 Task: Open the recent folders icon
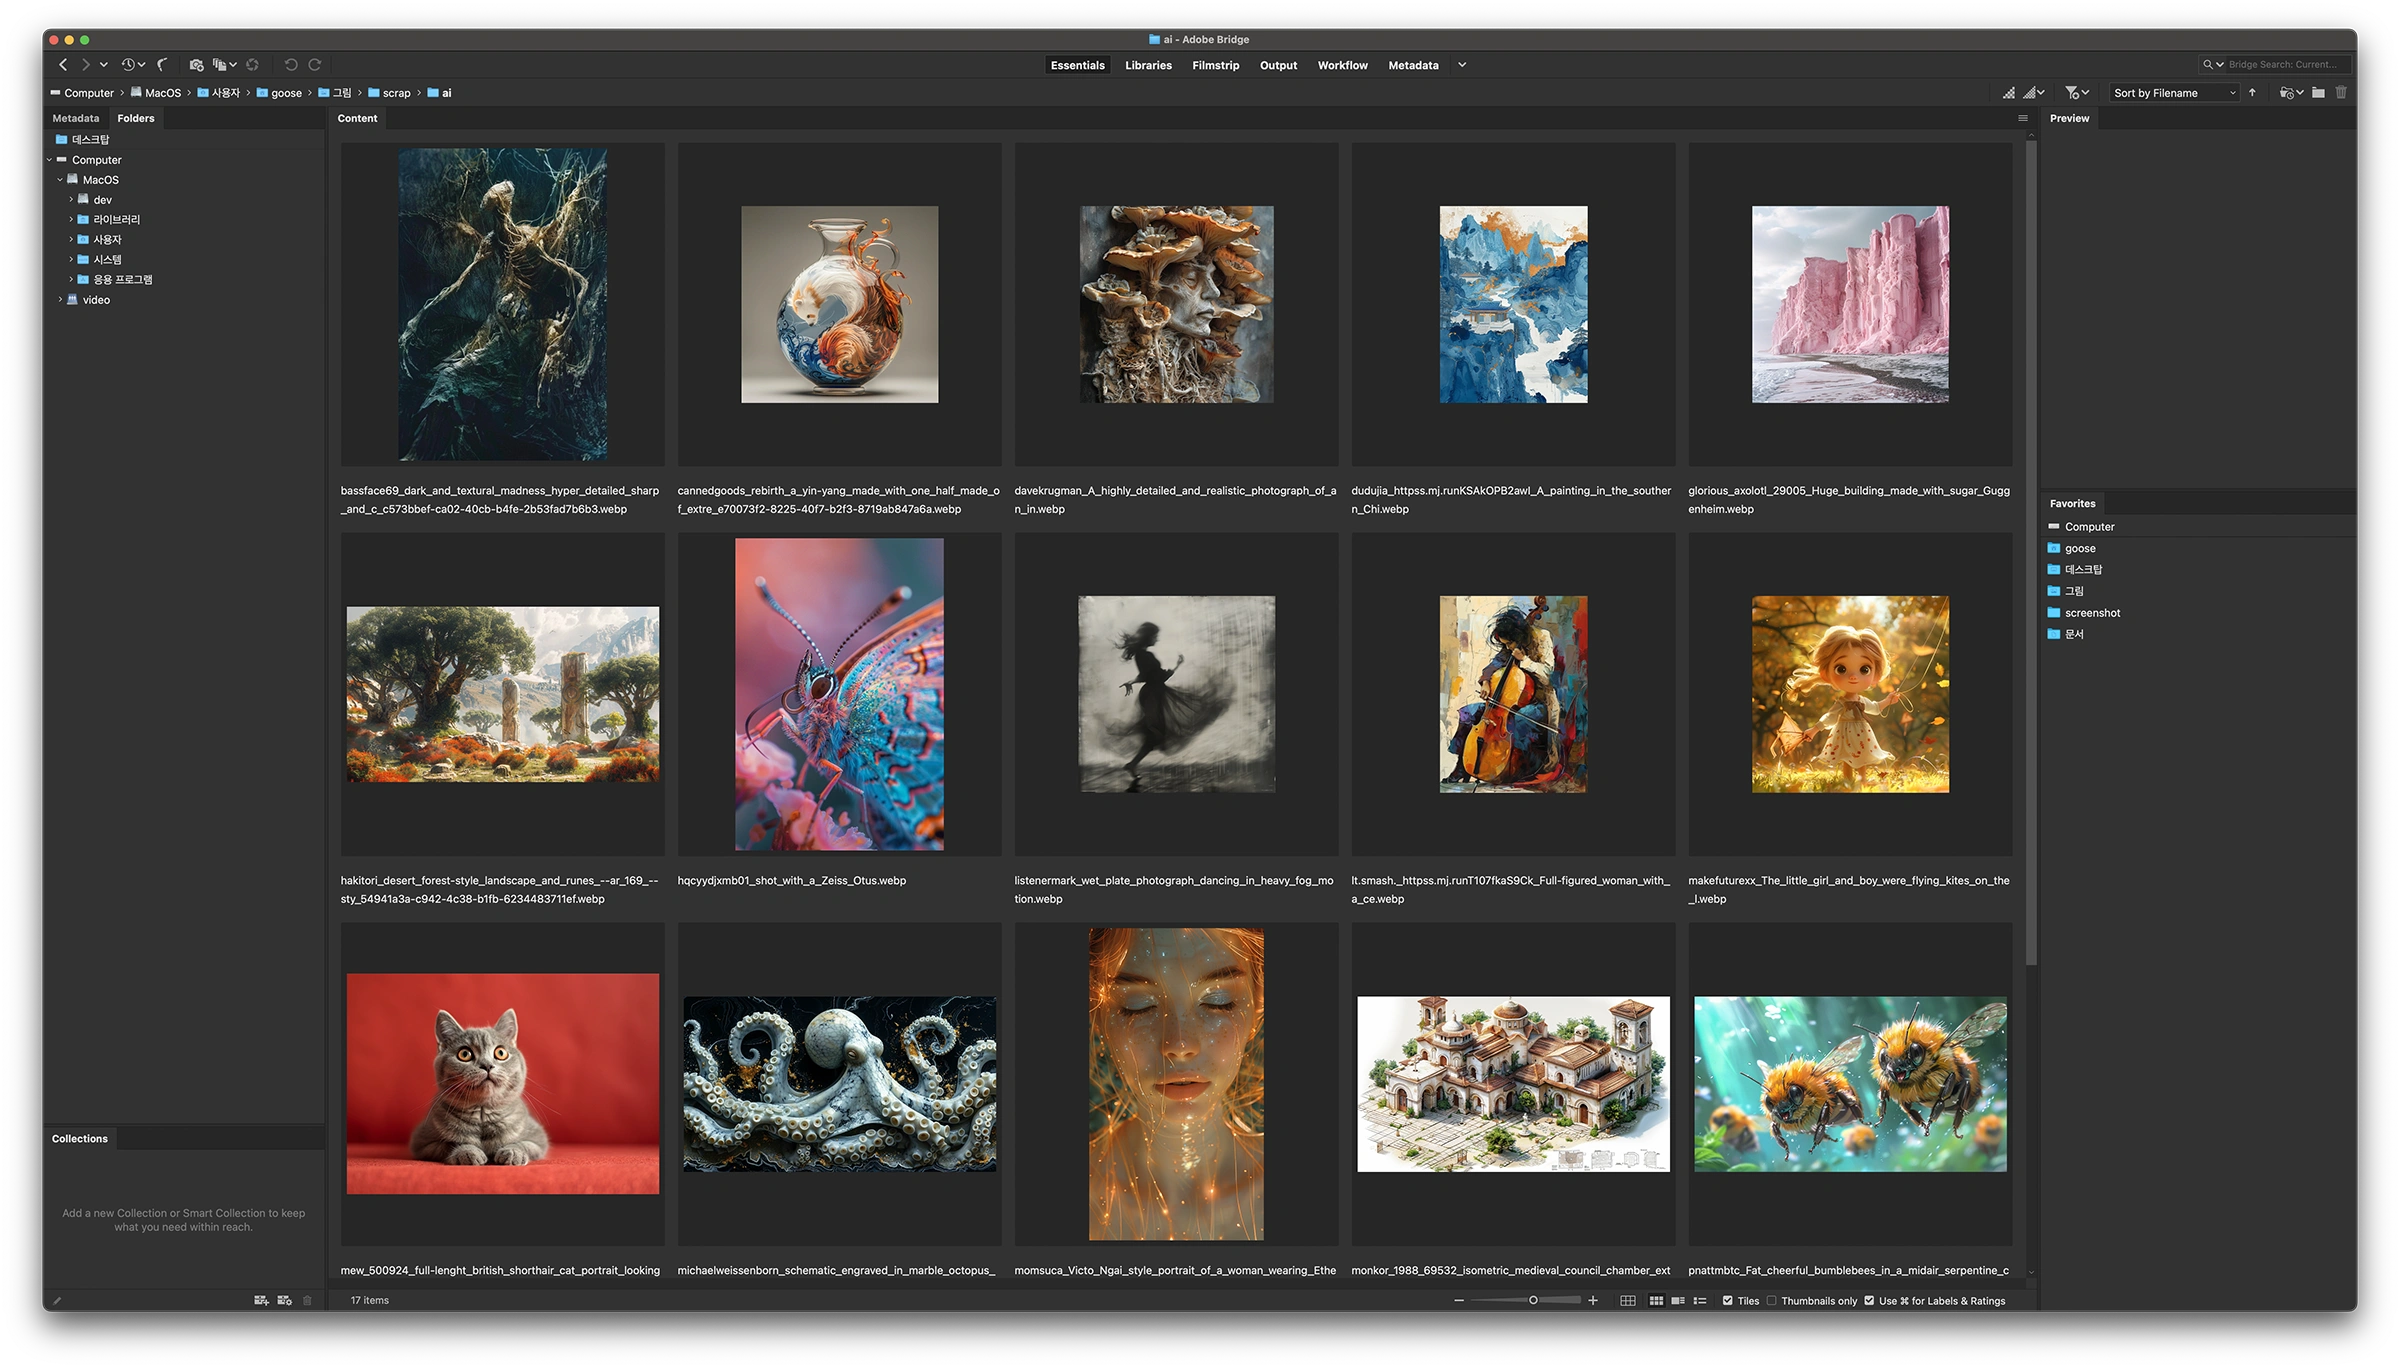pyautogui.click(x=2290, y=93)
